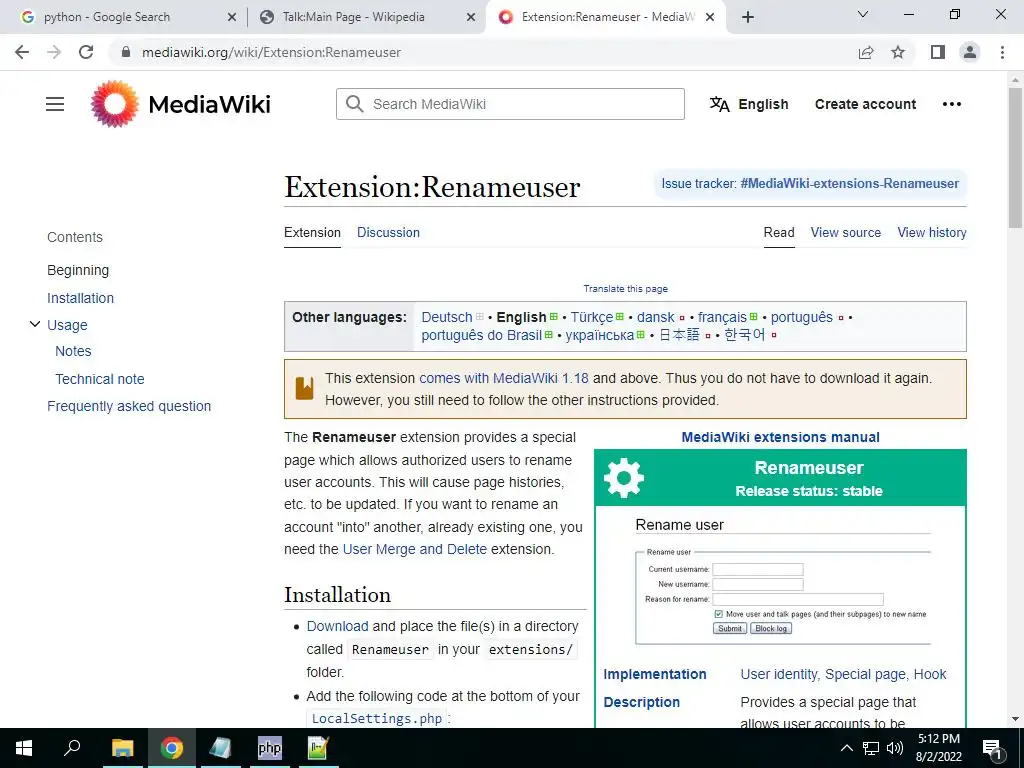Viewport: 1024px width, 768px height.
Task: Open File Explorer from taskbar
Action: point(122,748)
